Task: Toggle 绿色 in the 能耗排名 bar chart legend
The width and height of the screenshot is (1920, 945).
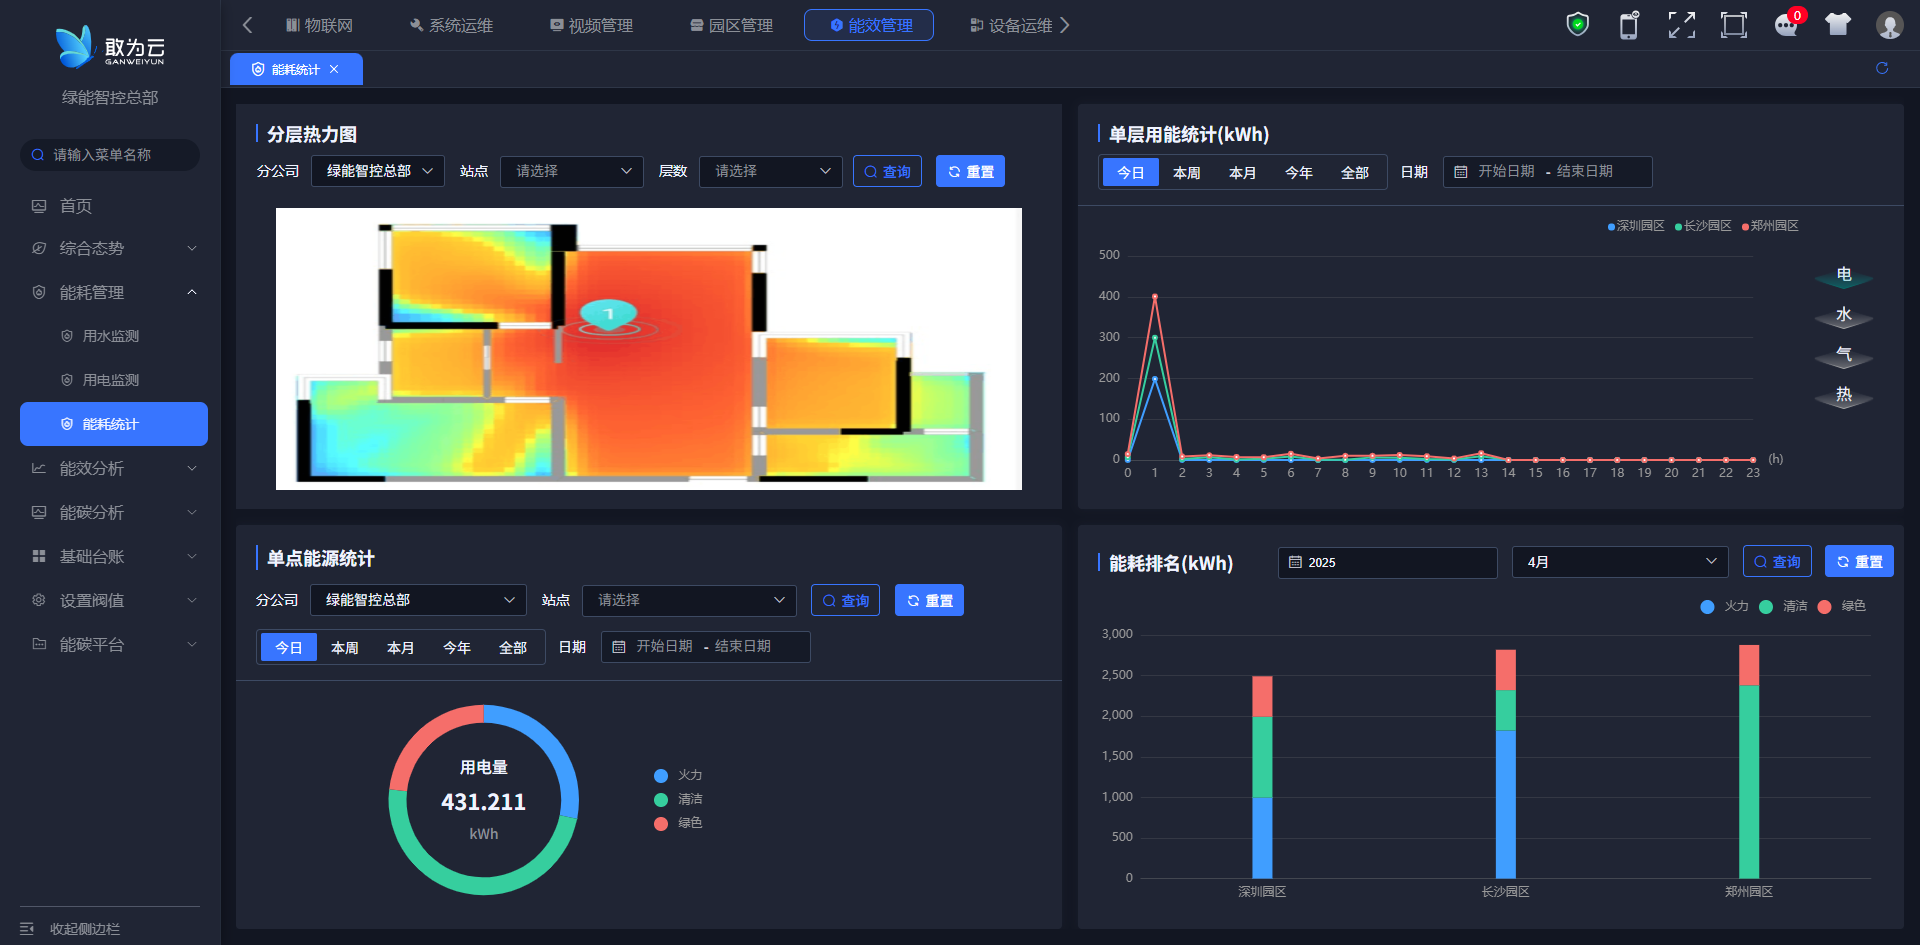Action: (1842, 606)
